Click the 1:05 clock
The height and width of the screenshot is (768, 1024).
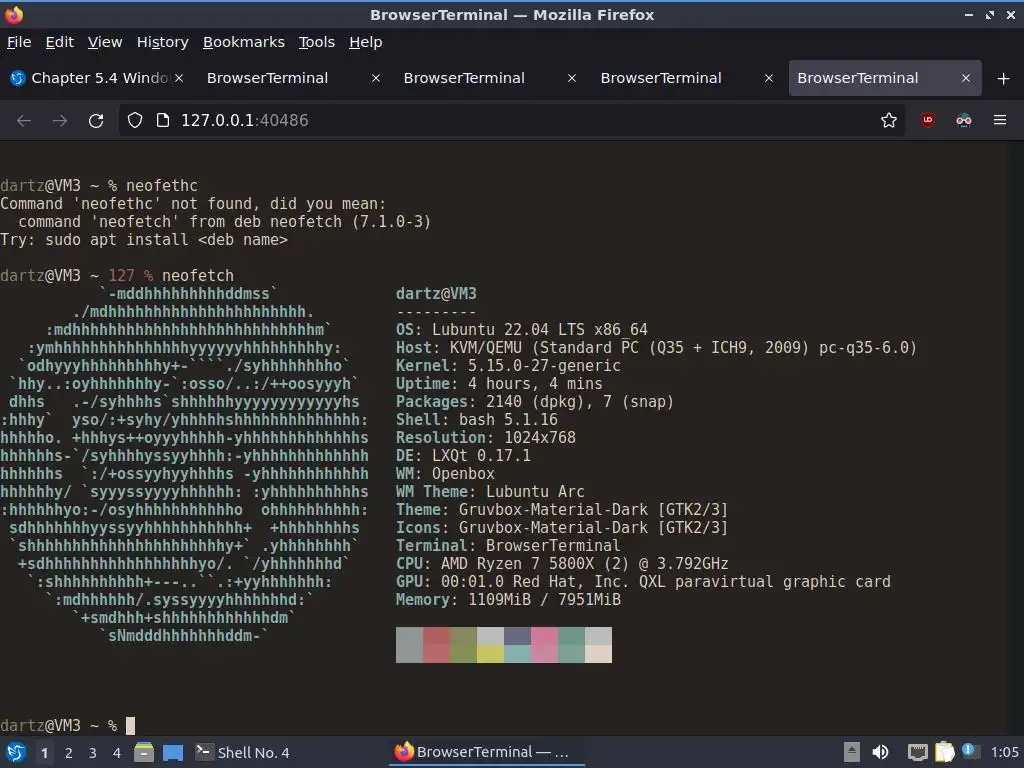click(x=1004, y=752)
